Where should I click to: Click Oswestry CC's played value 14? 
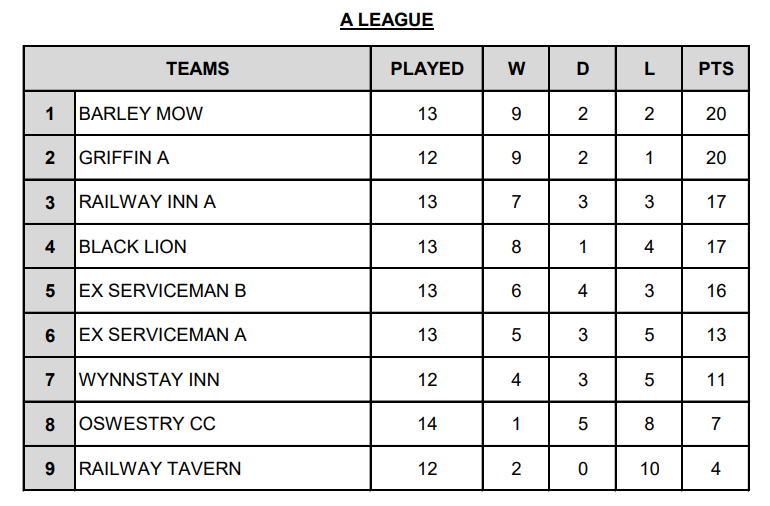(427, 424)
